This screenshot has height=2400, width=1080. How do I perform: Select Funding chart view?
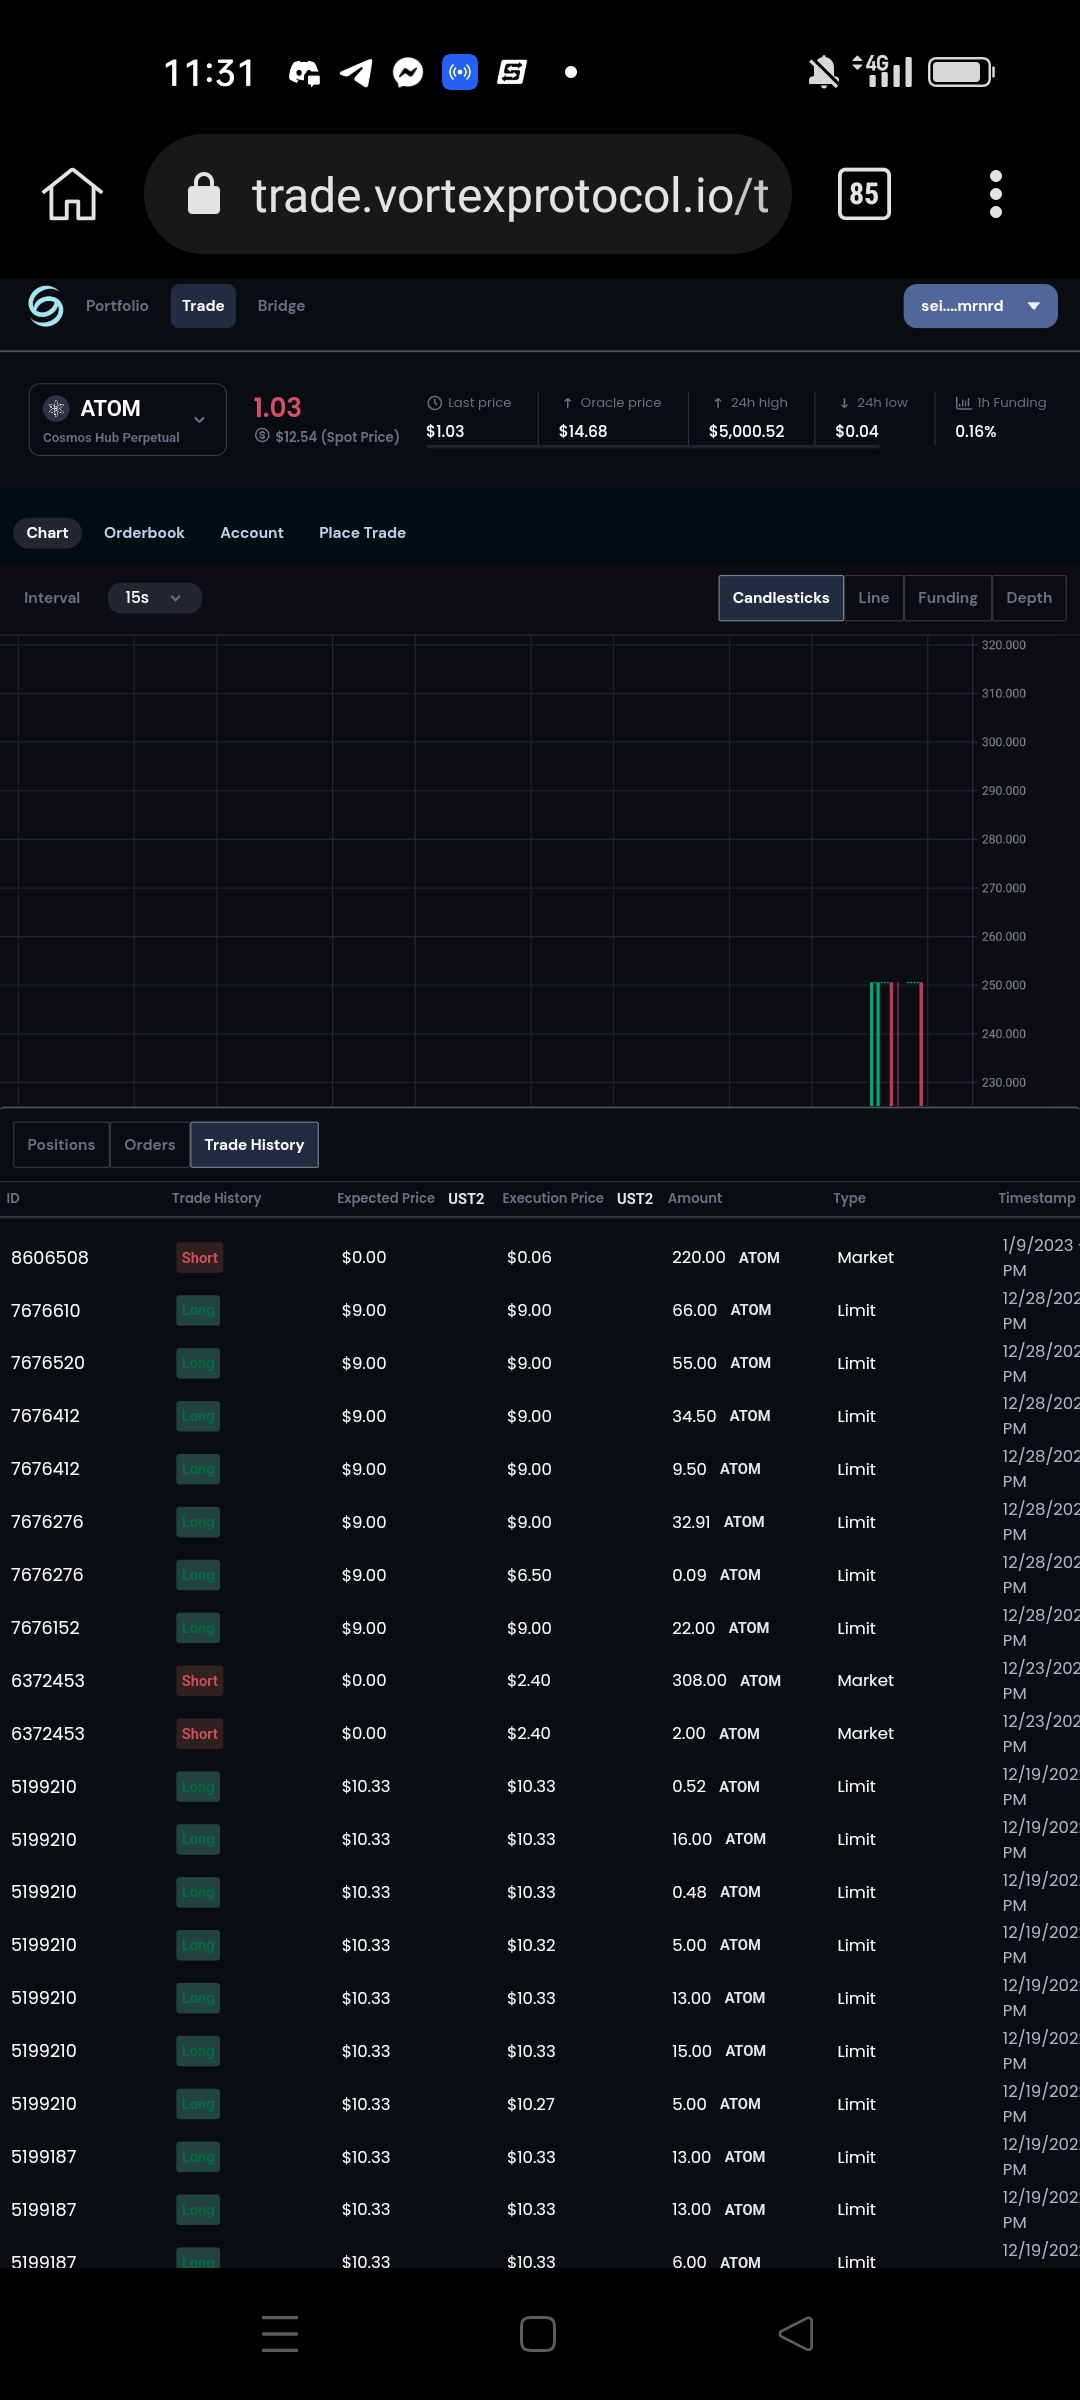[x=947, y=598]
